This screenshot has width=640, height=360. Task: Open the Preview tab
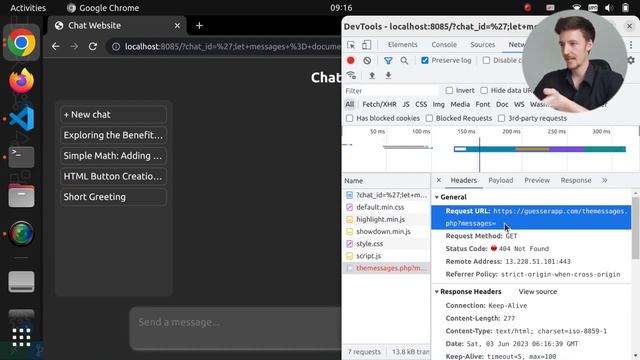tap(537, 180)
